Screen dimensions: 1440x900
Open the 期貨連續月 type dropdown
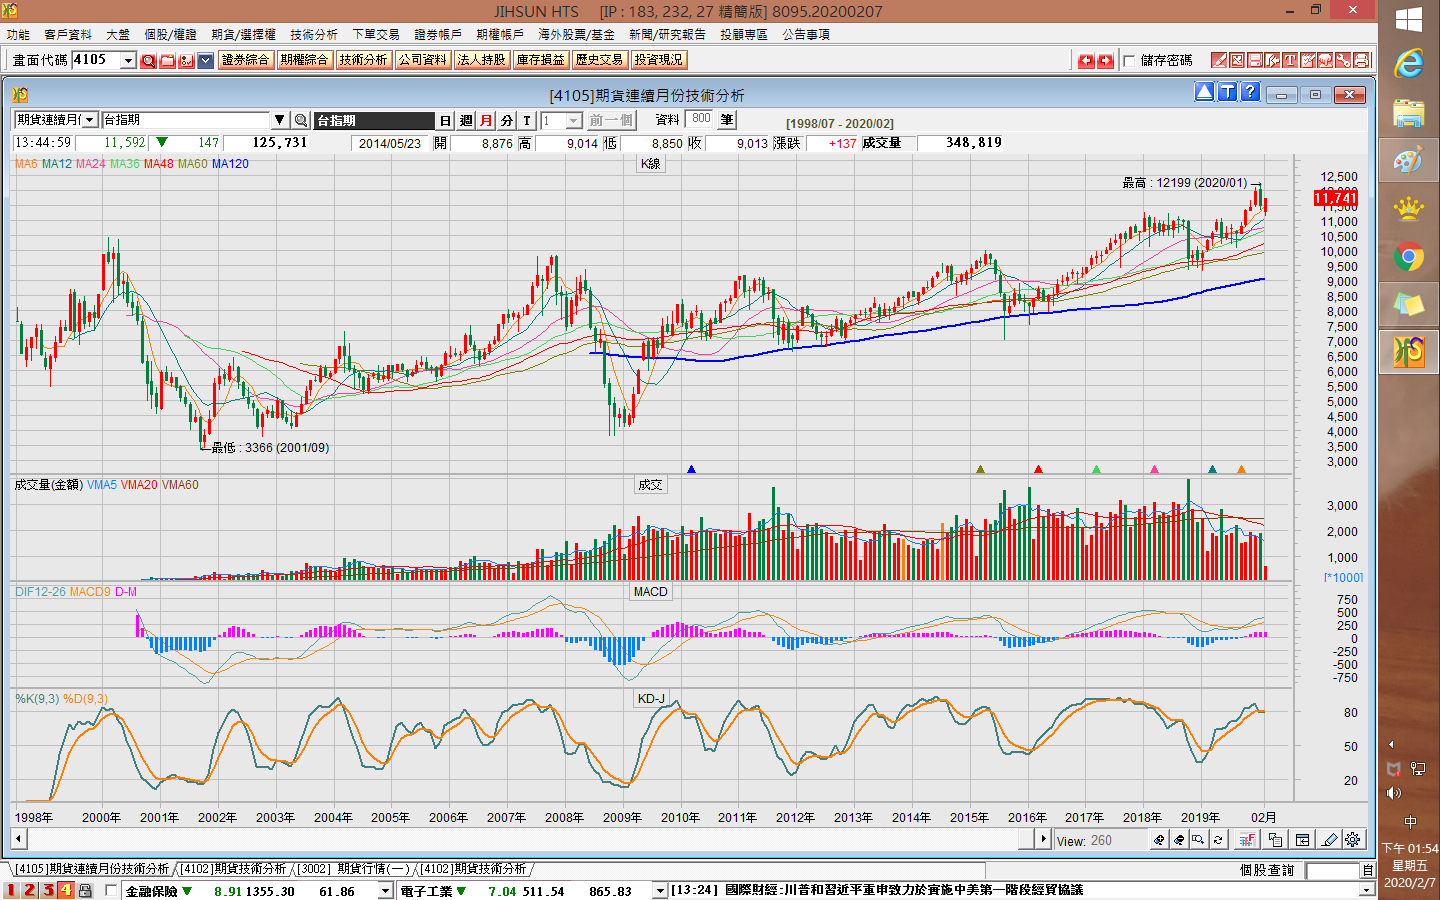coord(89,120)
